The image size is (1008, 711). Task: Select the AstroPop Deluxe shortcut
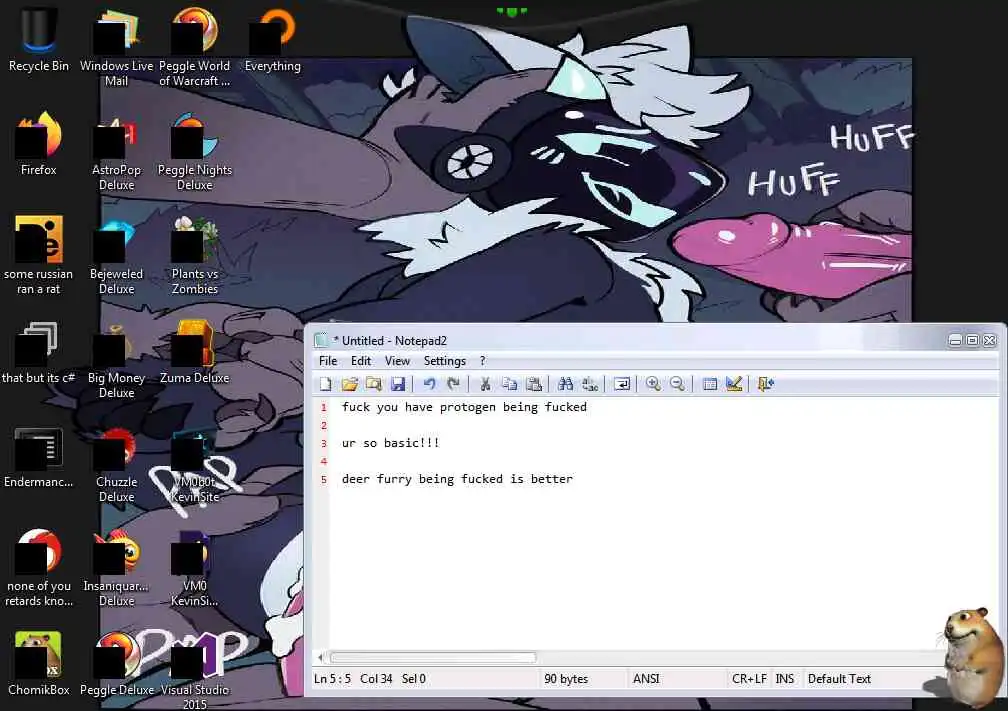(116, 152)
